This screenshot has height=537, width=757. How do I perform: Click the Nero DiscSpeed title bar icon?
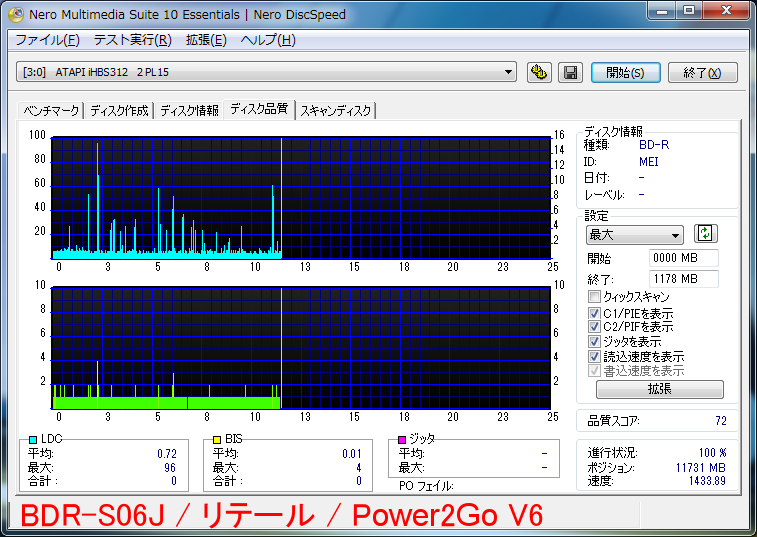15,14
